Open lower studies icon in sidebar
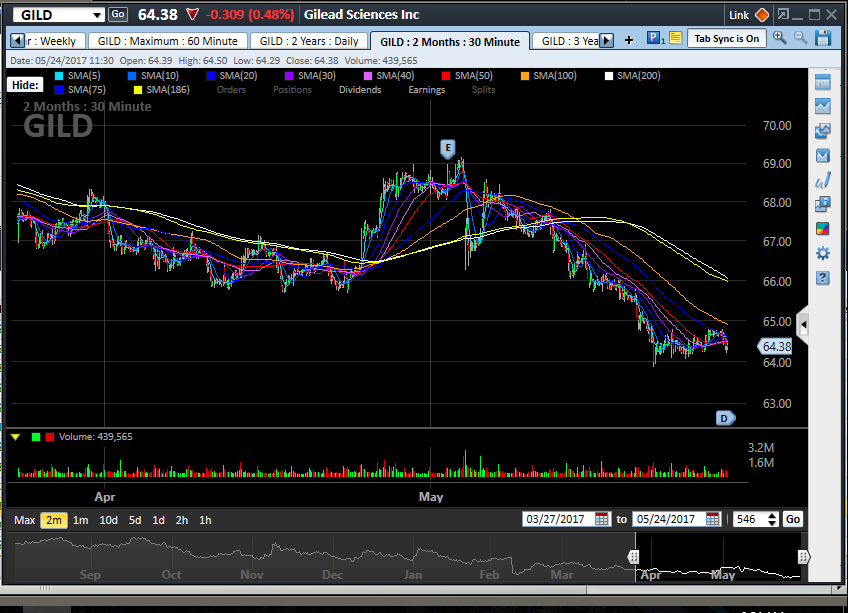Image resolution: width=848 pixels, height=613 pixels. [x=823, y=156]
